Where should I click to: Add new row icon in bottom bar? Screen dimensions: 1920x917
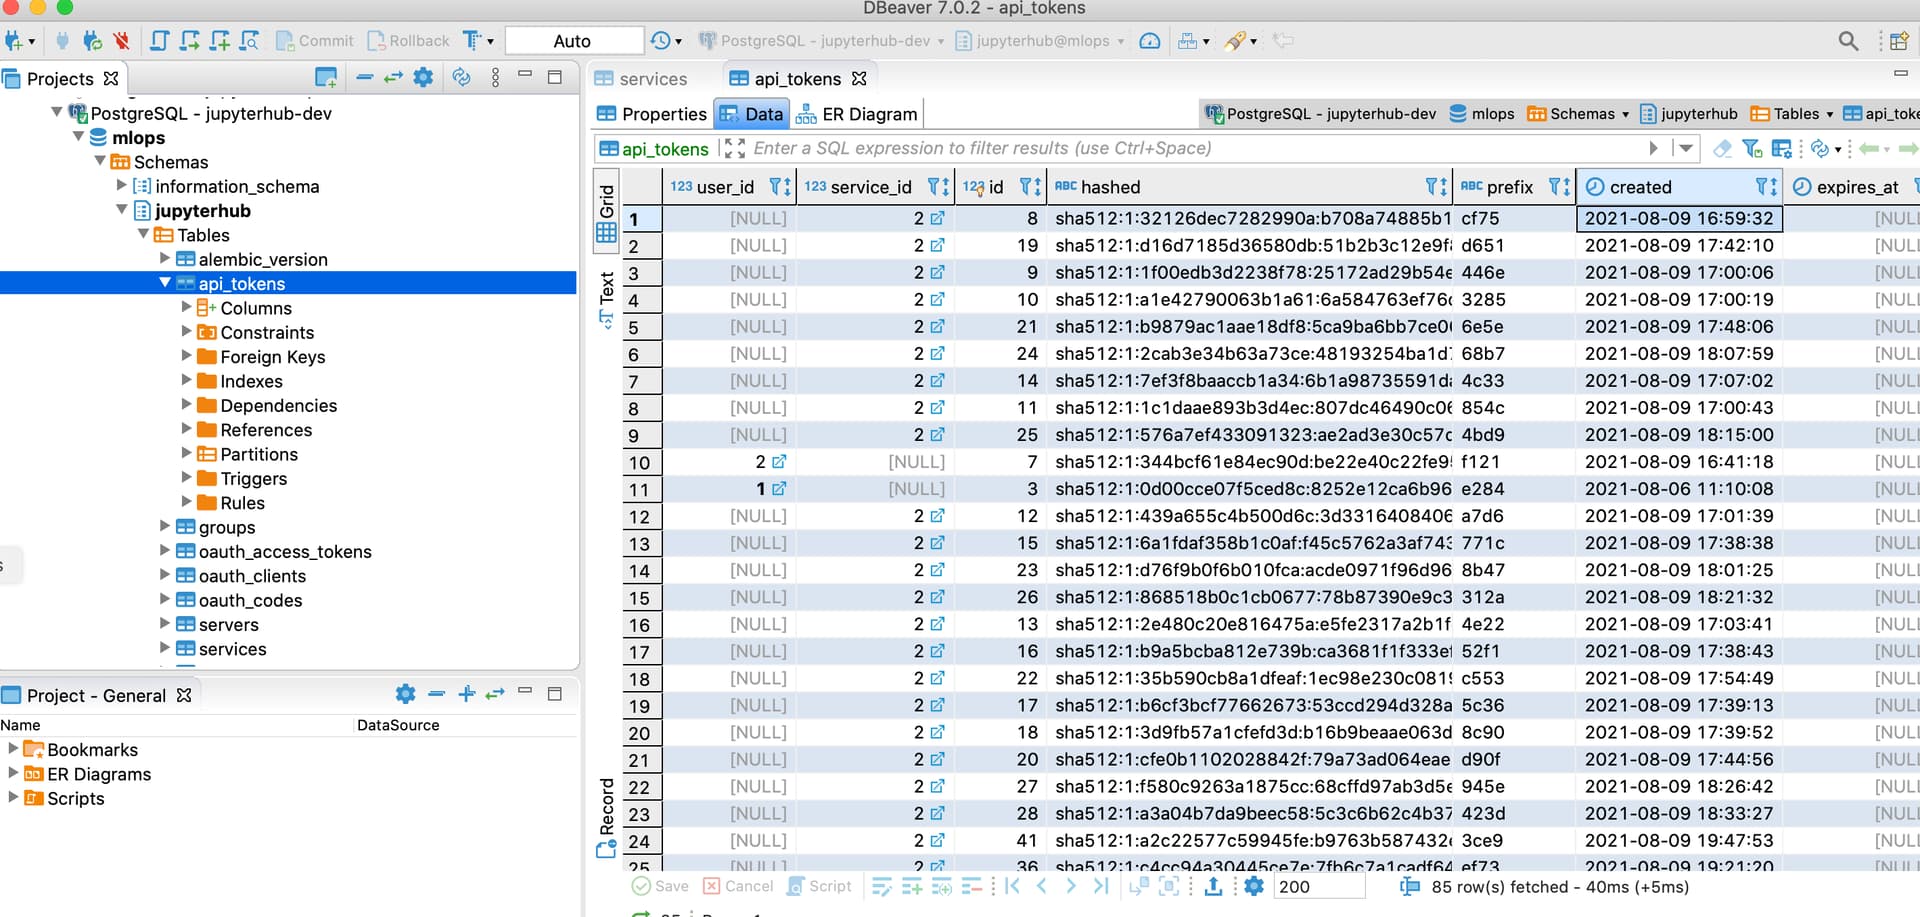point(911,886)
